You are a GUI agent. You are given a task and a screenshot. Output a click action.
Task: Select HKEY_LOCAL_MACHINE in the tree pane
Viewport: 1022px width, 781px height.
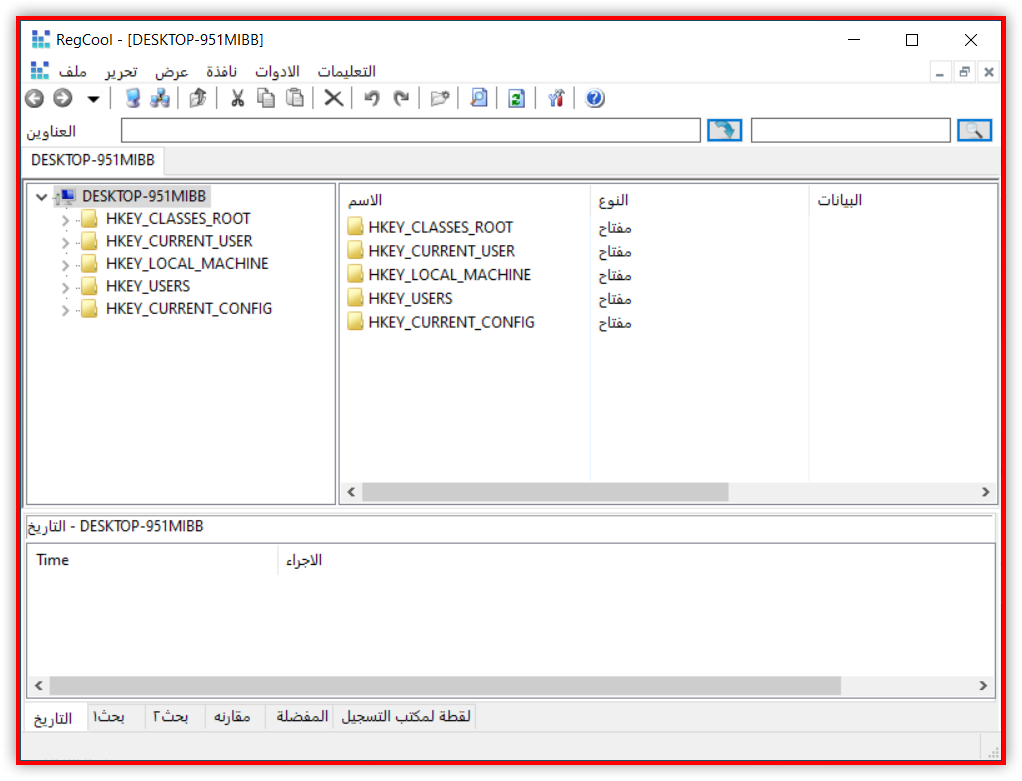pos(187,263)
